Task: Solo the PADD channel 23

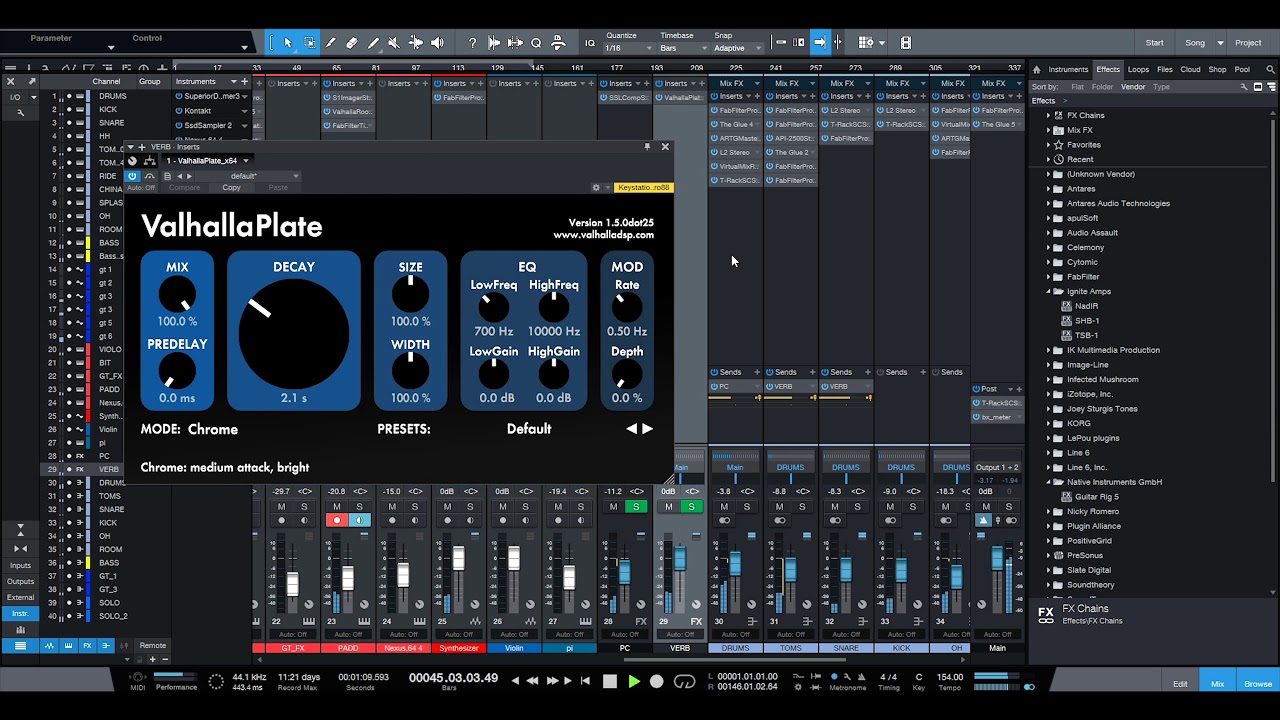Action: coord(359,507)
